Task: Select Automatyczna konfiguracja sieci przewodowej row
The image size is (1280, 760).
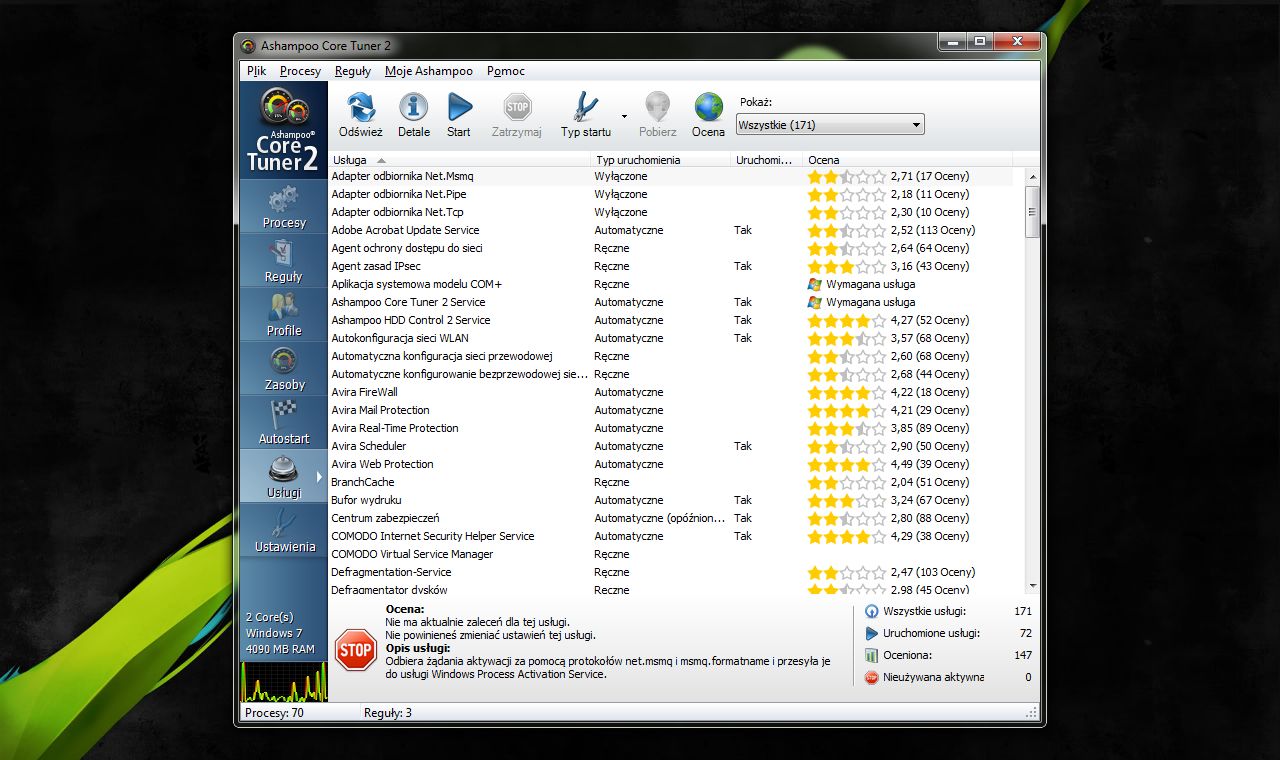Action: point(670,356)
